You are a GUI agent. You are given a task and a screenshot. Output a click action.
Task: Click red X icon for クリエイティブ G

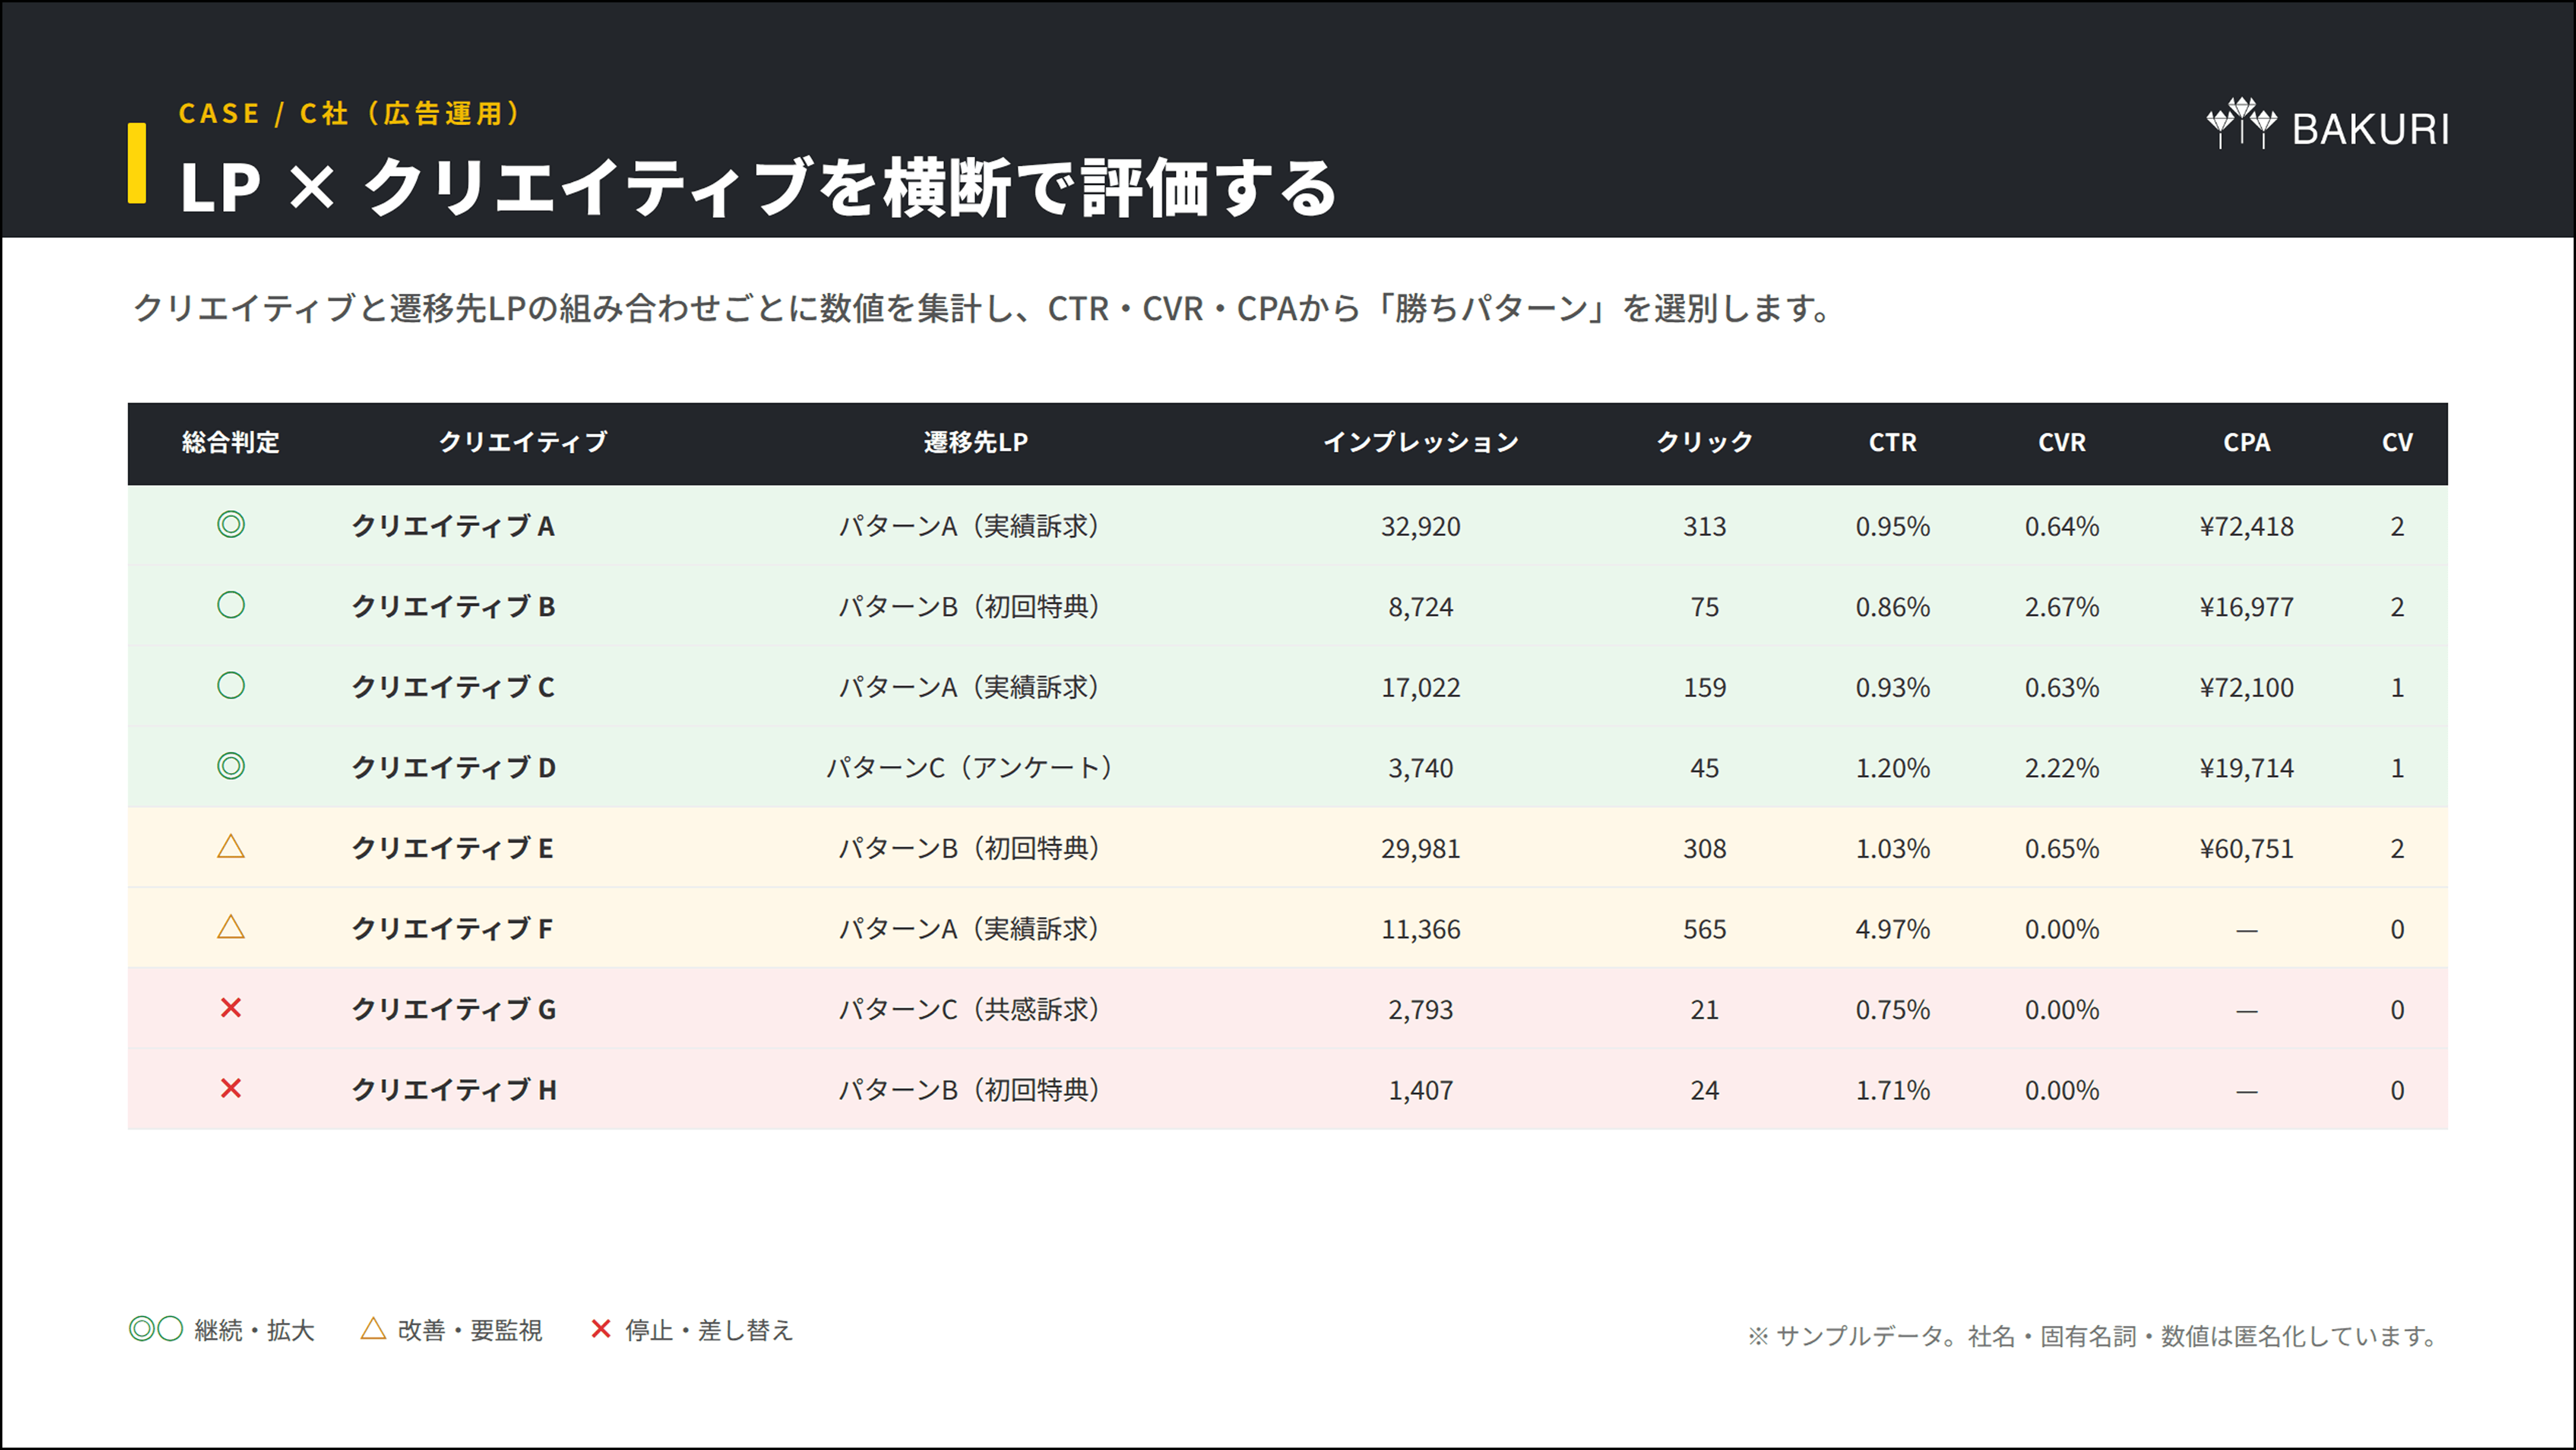(231, 1008)
